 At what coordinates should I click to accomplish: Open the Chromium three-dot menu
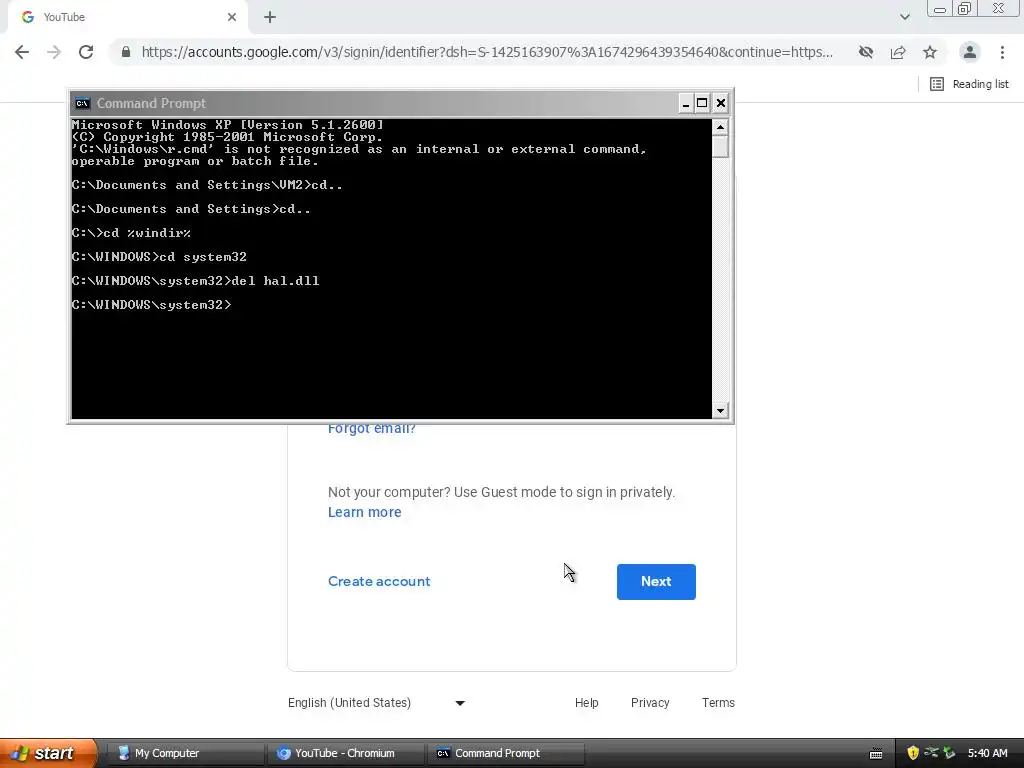click(1002, 52)
